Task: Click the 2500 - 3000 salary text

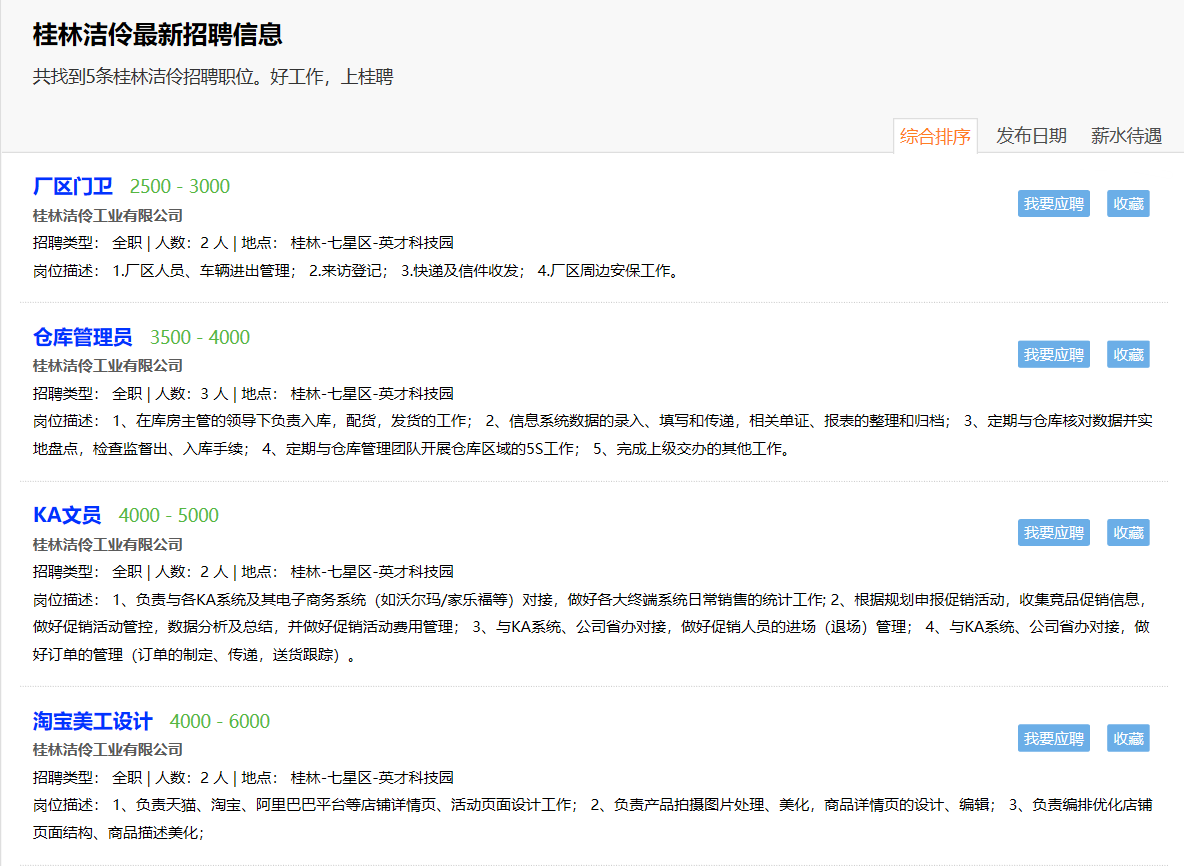Action: click(180, 187)
